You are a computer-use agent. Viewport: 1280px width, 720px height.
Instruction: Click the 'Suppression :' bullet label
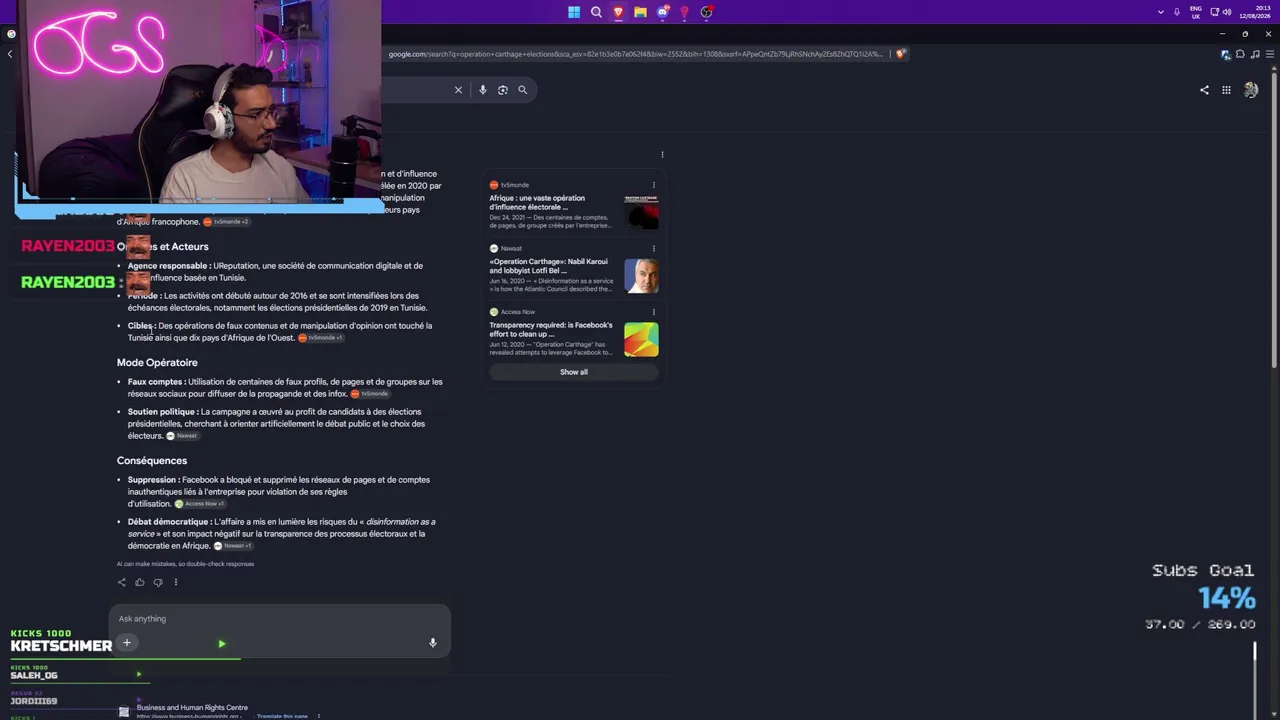tap(153, 480)
